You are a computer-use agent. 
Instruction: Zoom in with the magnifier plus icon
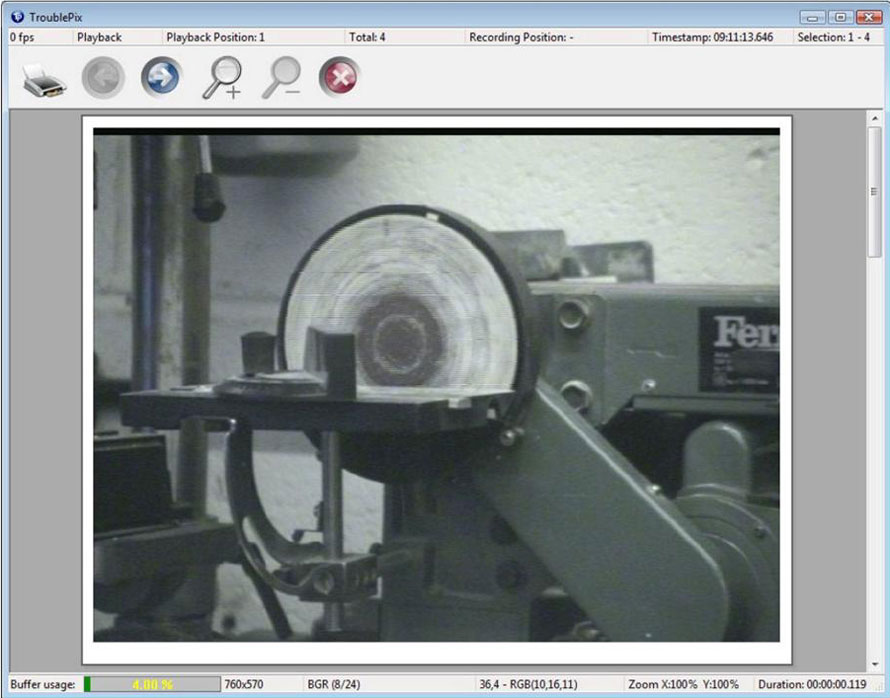[x=222, y=78]
